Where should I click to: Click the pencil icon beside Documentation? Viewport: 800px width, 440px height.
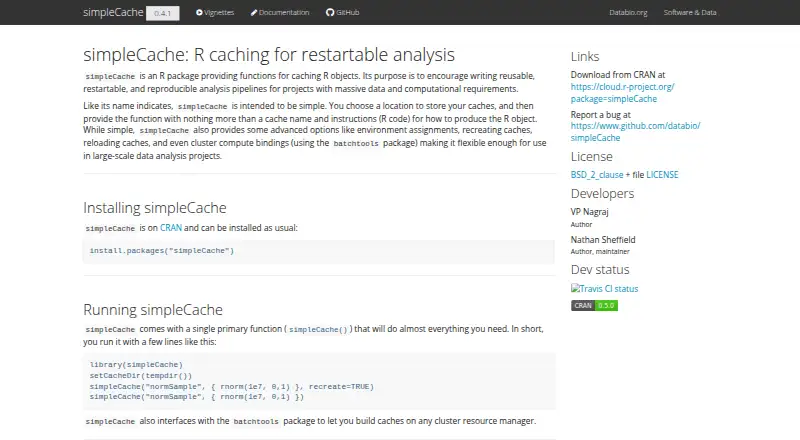pos(254,12)
